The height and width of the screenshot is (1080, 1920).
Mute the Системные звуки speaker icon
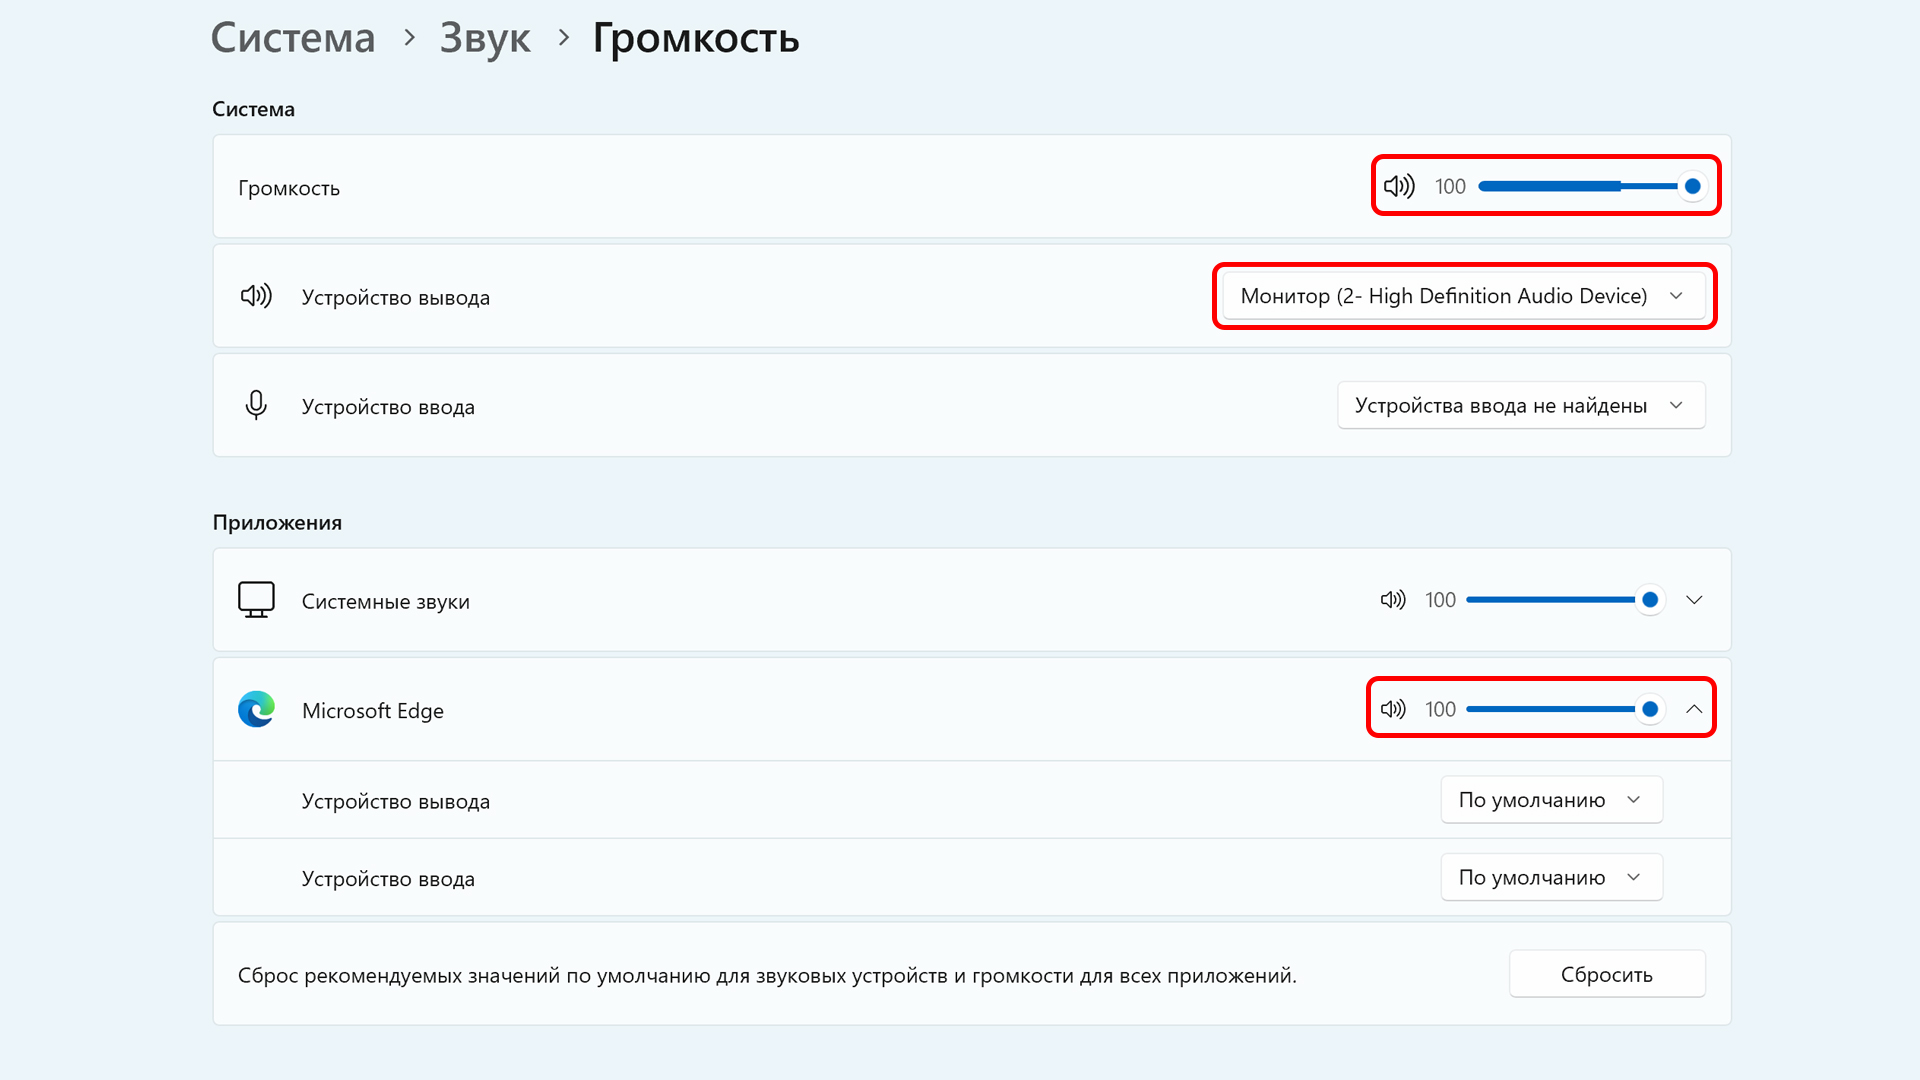1392,600
